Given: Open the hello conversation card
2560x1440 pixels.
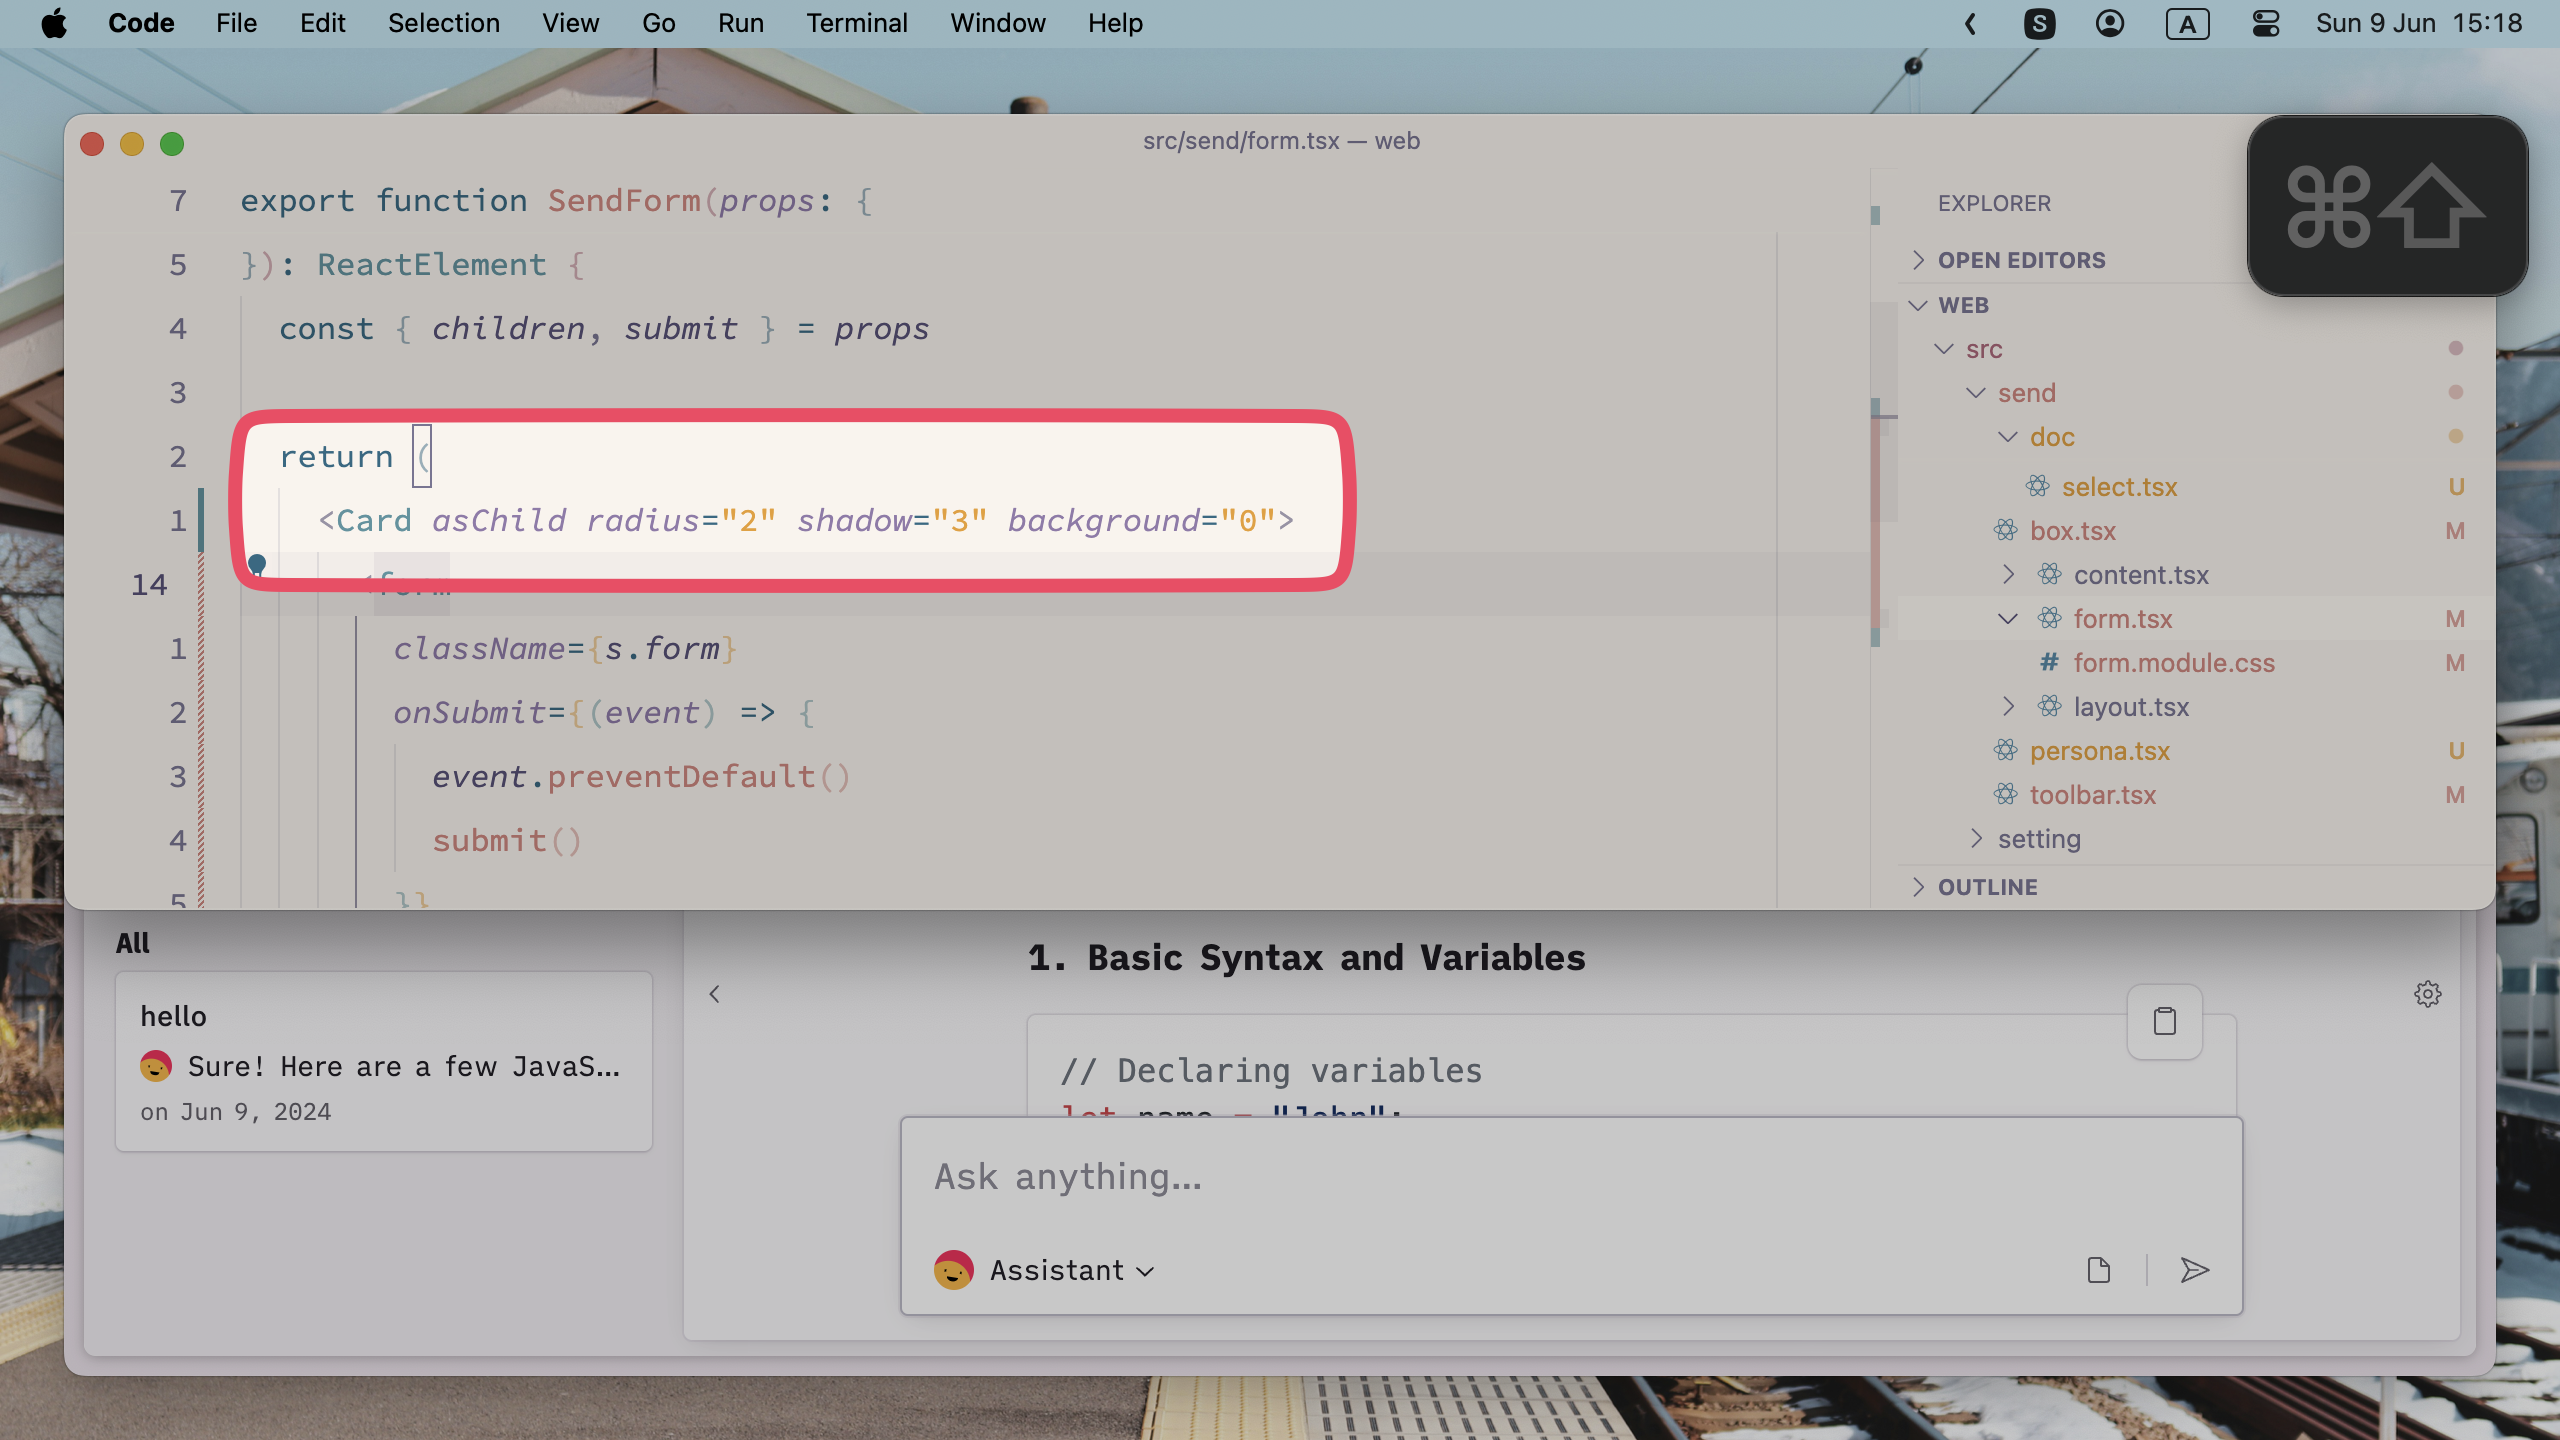Looking at the screenshot, I should click(x=384, y=1061).
